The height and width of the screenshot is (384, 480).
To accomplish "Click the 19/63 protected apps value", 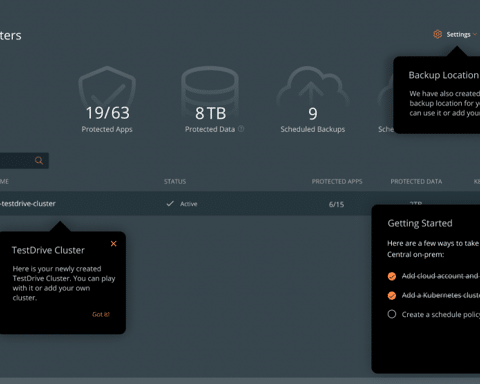I will pos(107,113).
